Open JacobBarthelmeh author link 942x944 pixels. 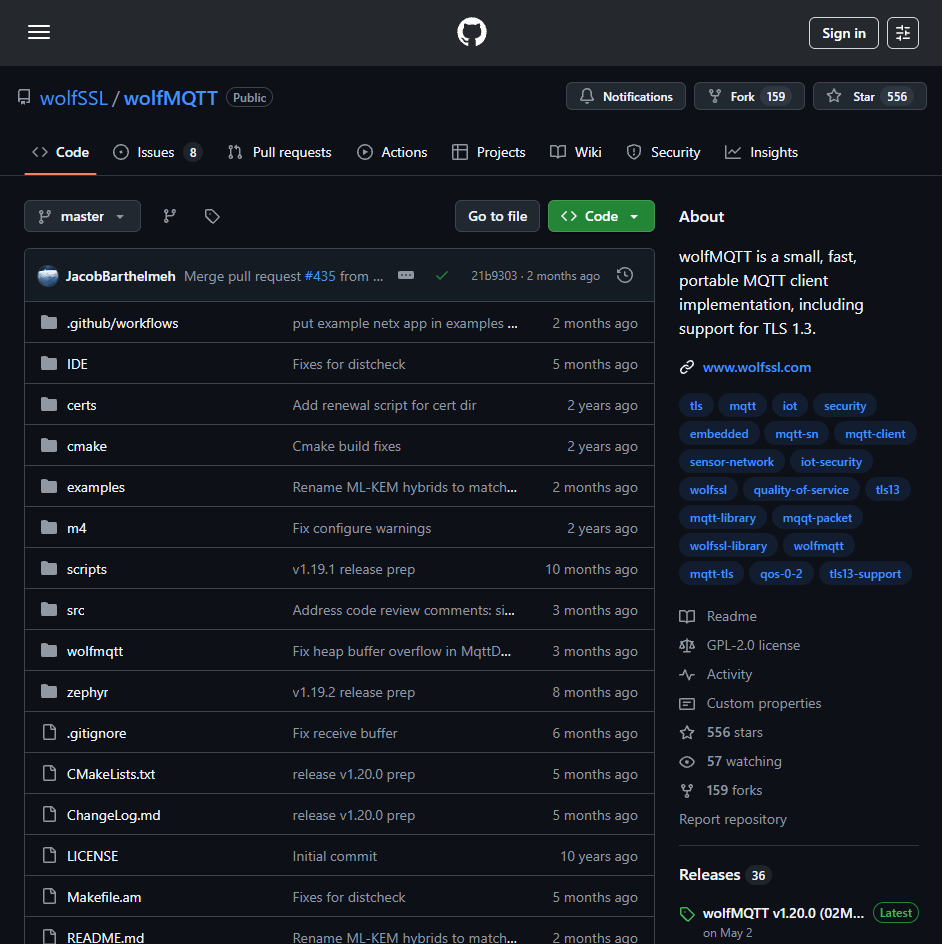(120, 276)
